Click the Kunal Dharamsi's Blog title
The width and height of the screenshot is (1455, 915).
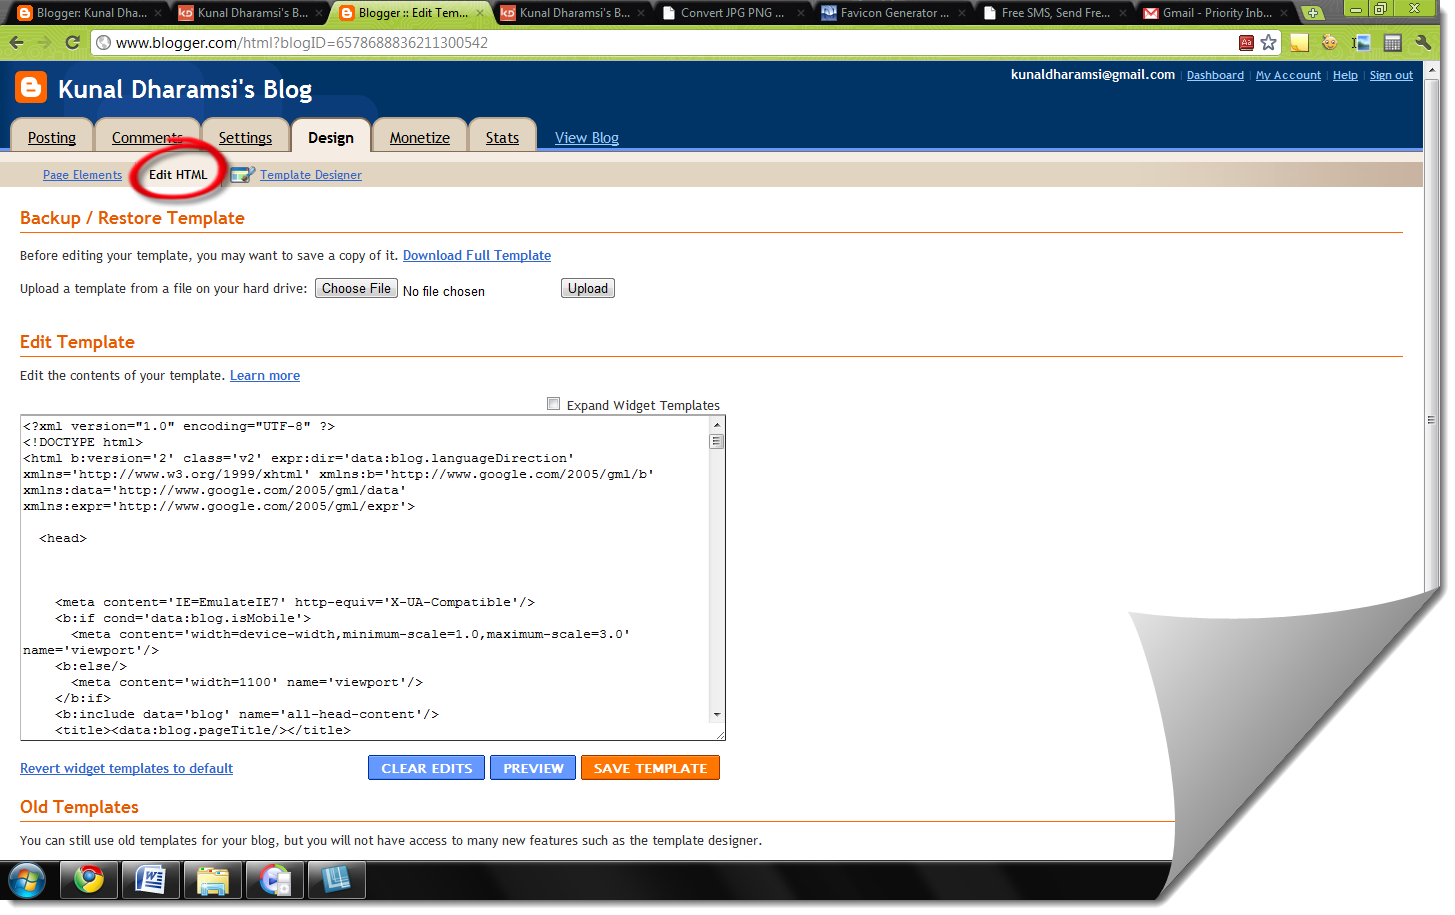click(185, 89)
